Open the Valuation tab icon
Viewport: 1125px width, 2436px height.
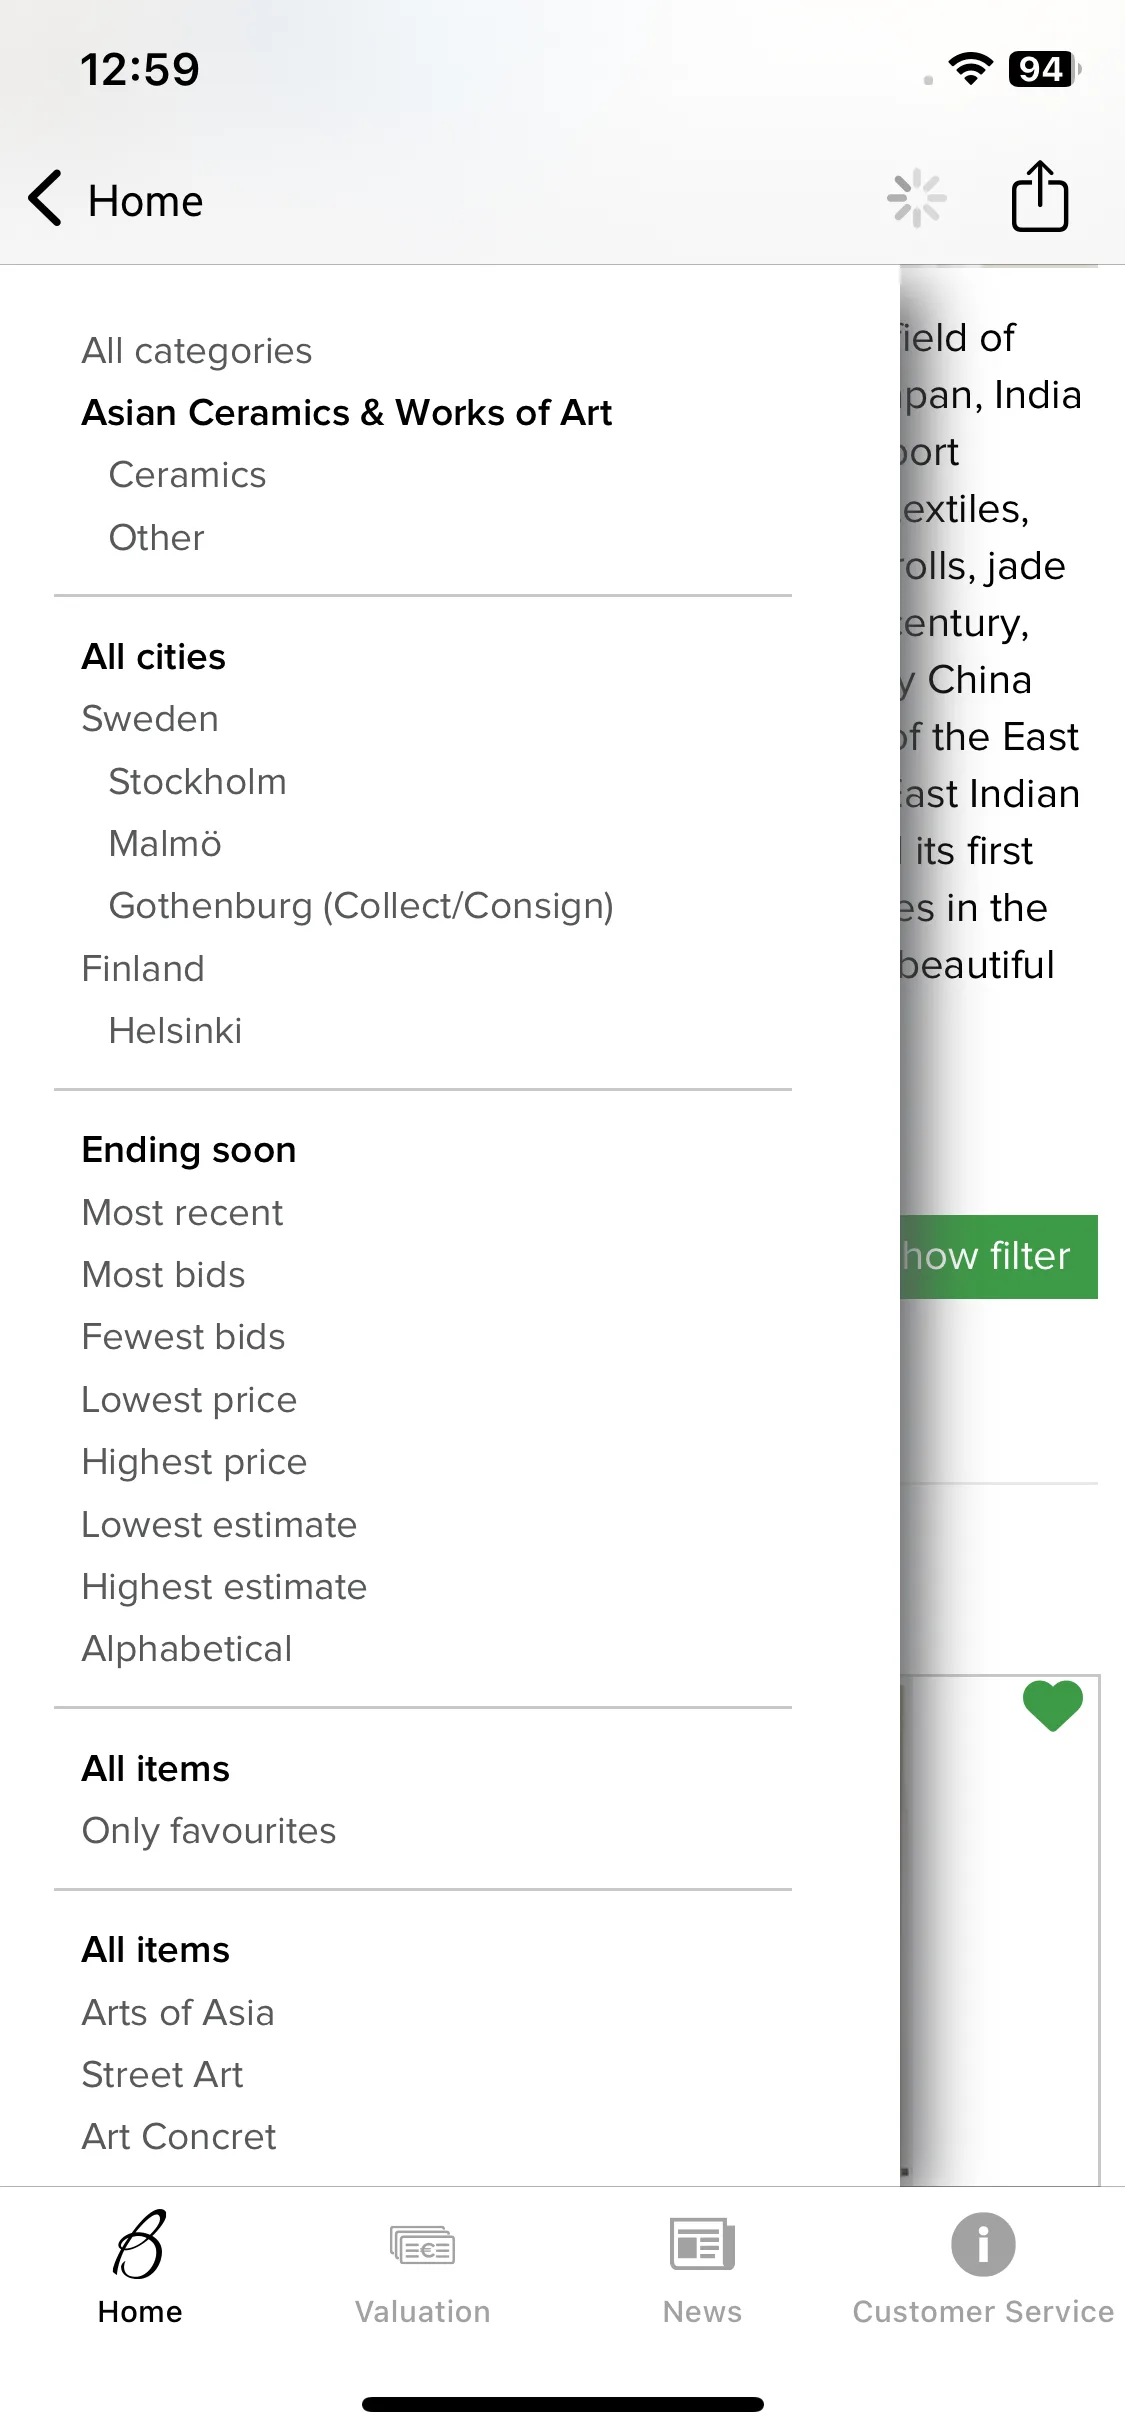(x=422, y=2247)
